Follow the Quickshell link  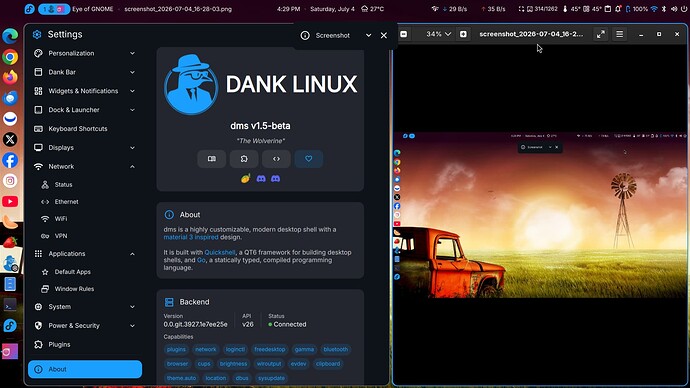(x=220, y=253)
